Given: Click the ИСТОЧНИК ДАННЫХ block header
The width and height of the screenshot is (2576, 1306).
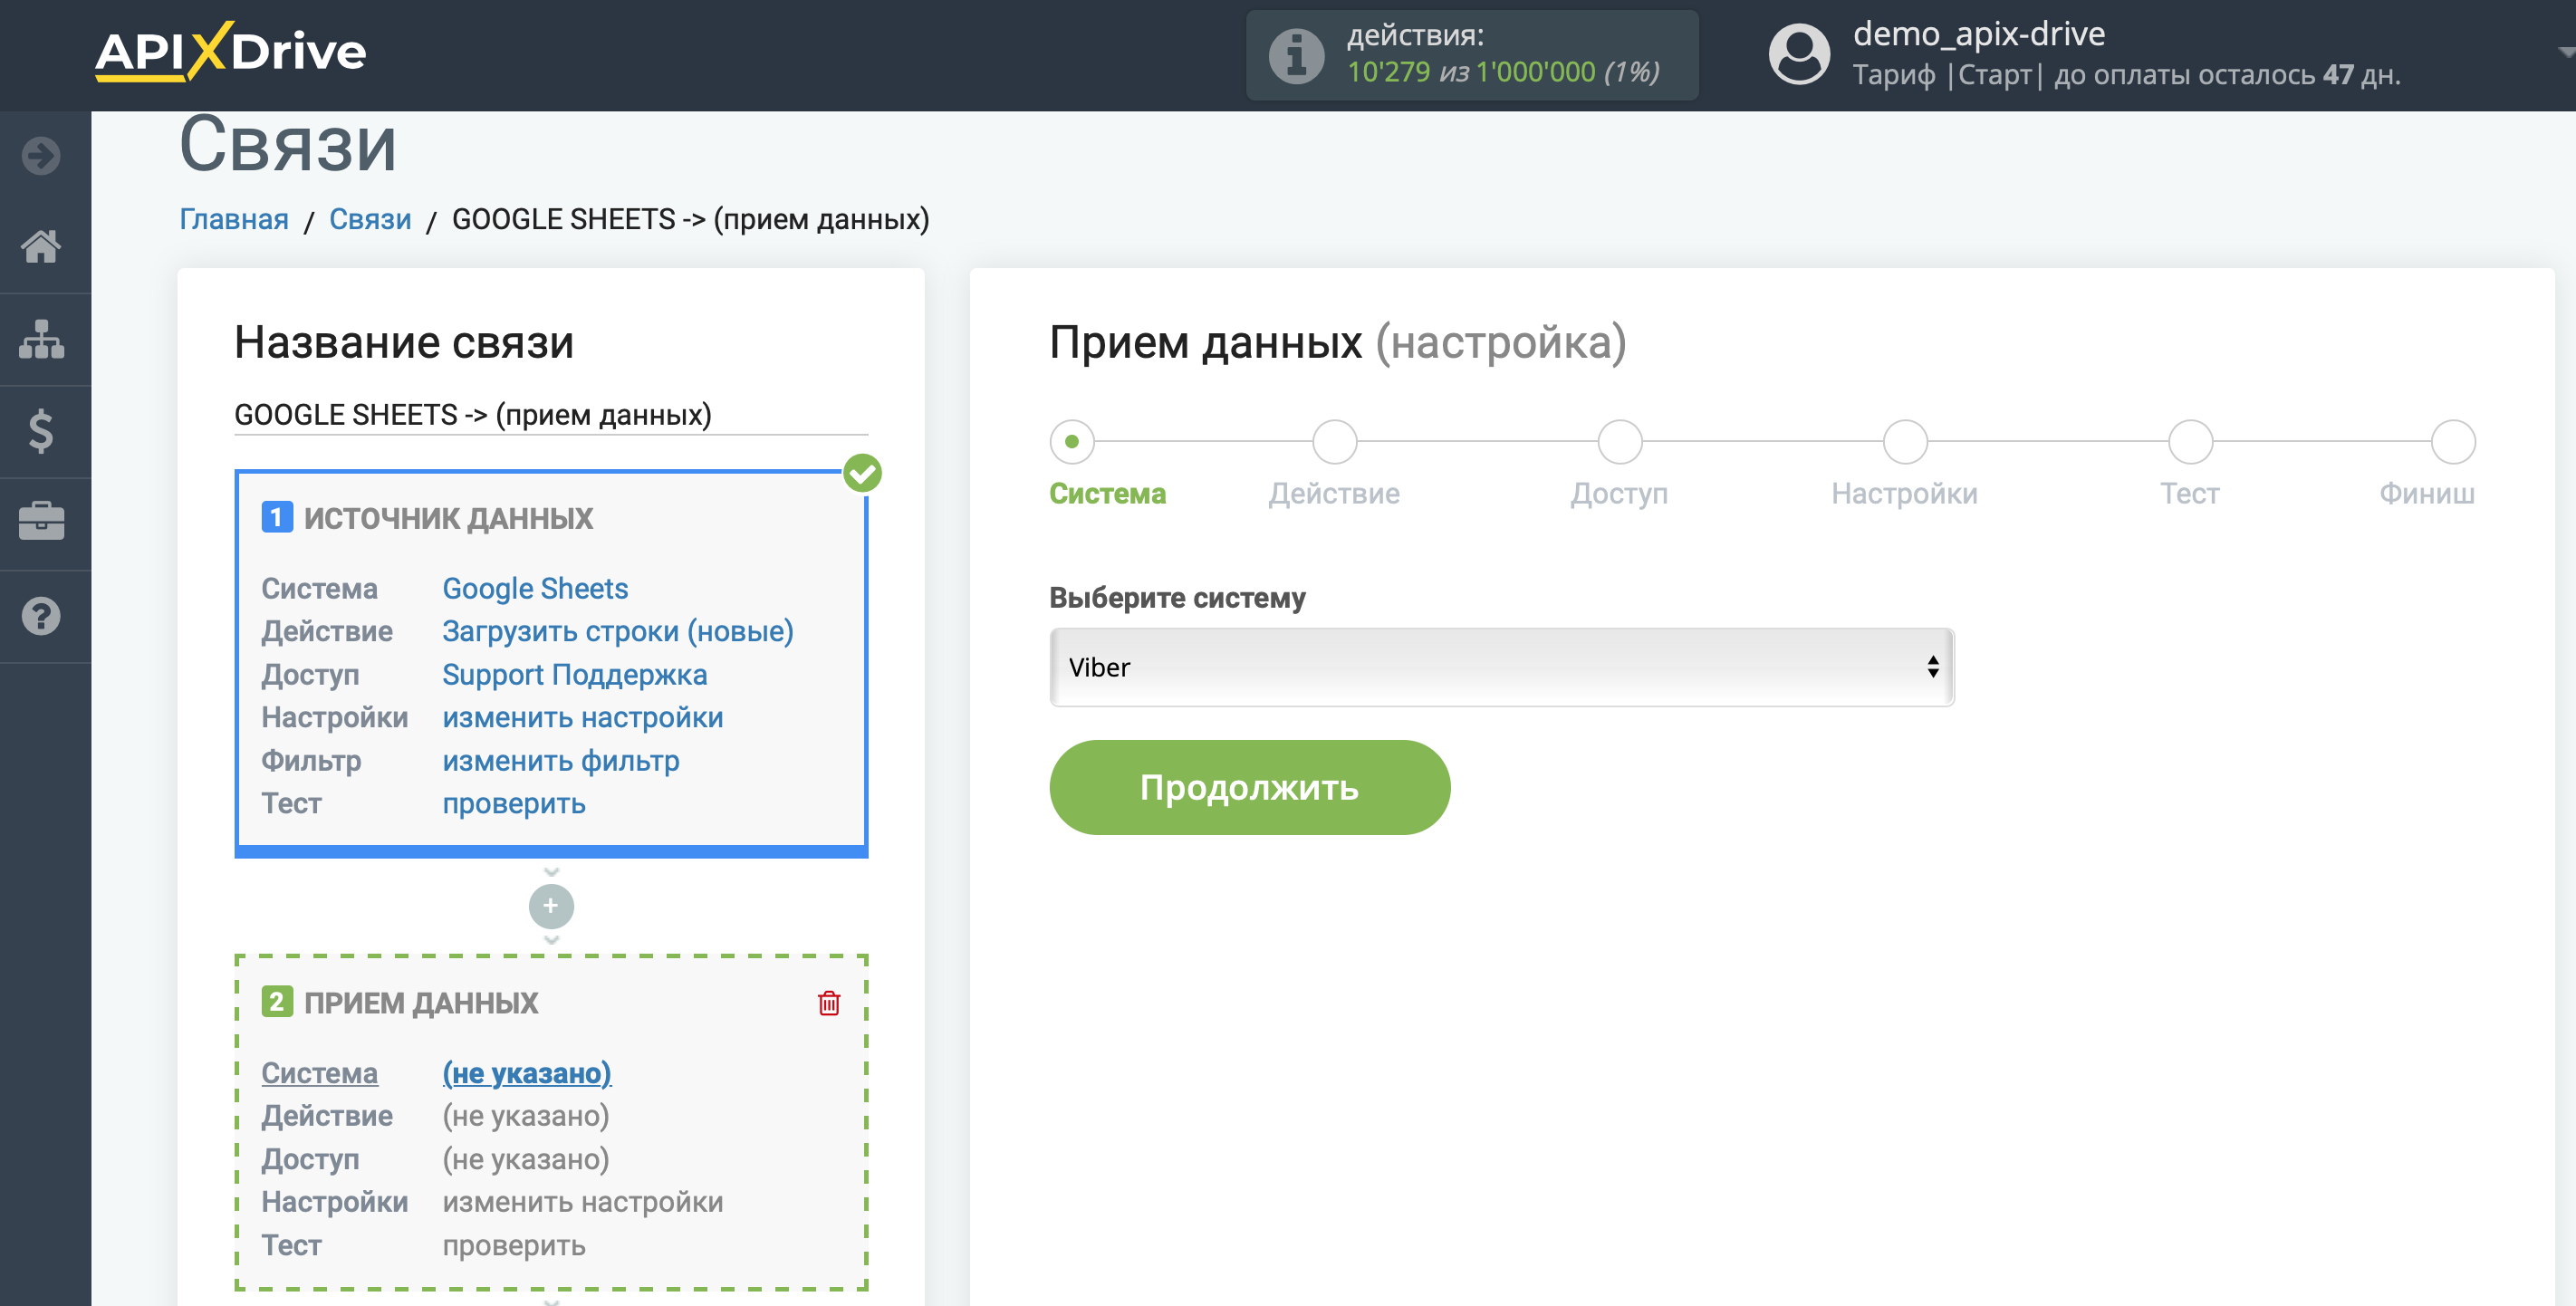Looking at the screenshot, I should 448,518.
